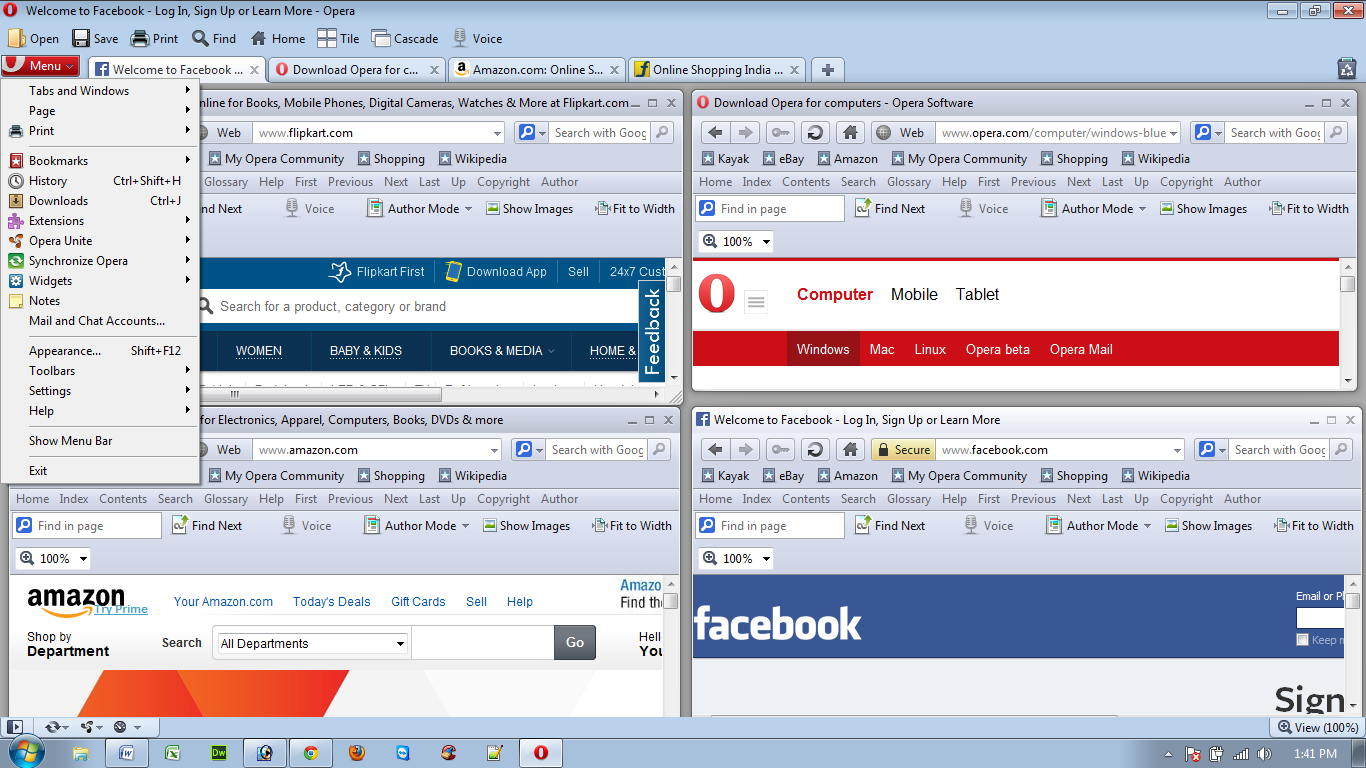Open zoom 100% dropdown in Opera Software window

tap(766, 241)
